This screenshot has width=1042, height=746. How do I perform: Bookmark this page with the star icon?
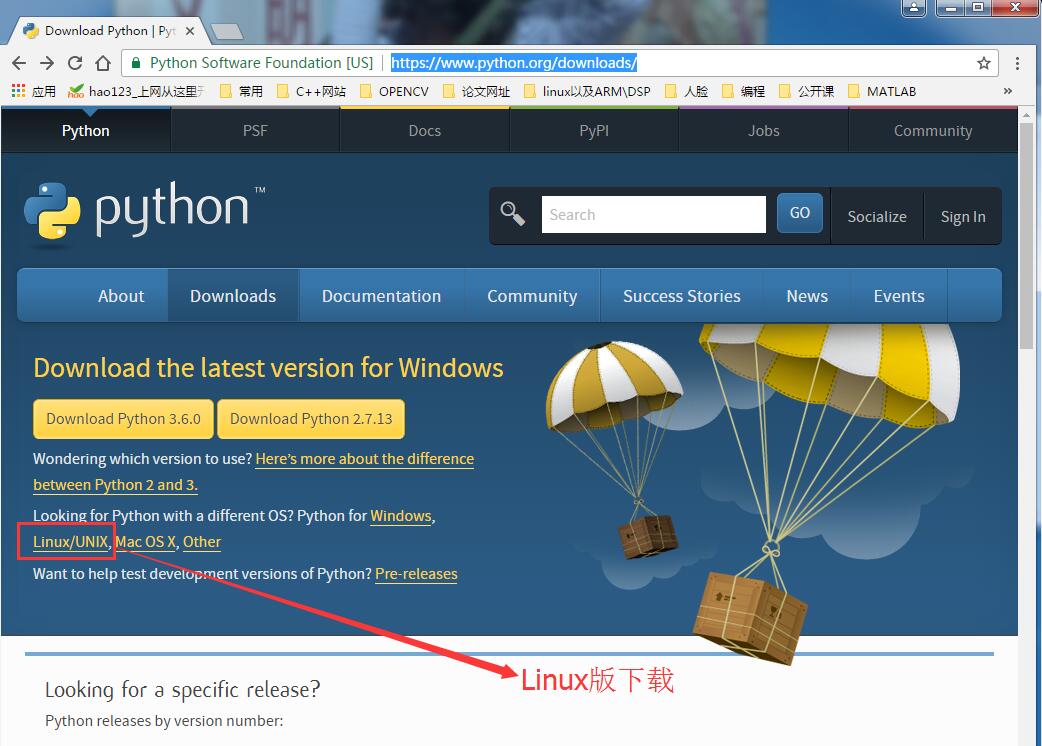[x=984, y=63]
